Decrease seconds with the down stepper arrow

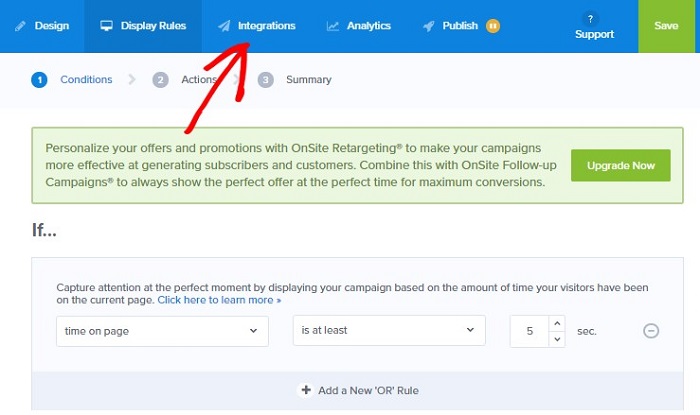557,339
